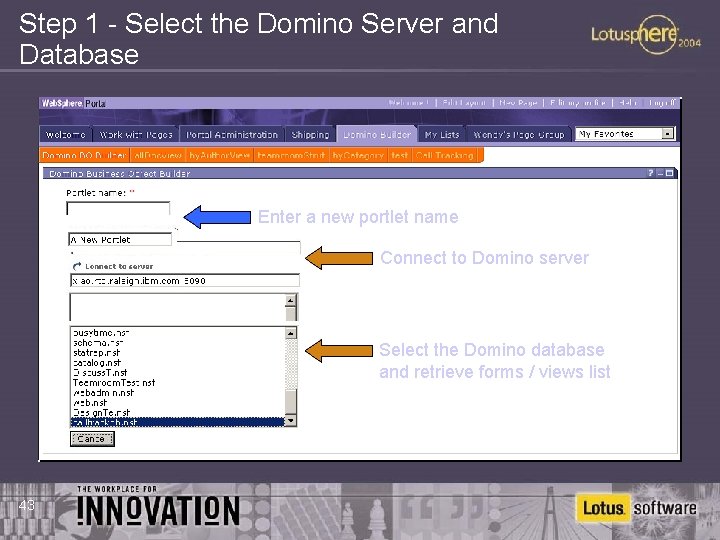Image resolution: width=720 pixels, height=540 pixels.
Task: Switch to Work with Pages tab
Action: (136, 135)
